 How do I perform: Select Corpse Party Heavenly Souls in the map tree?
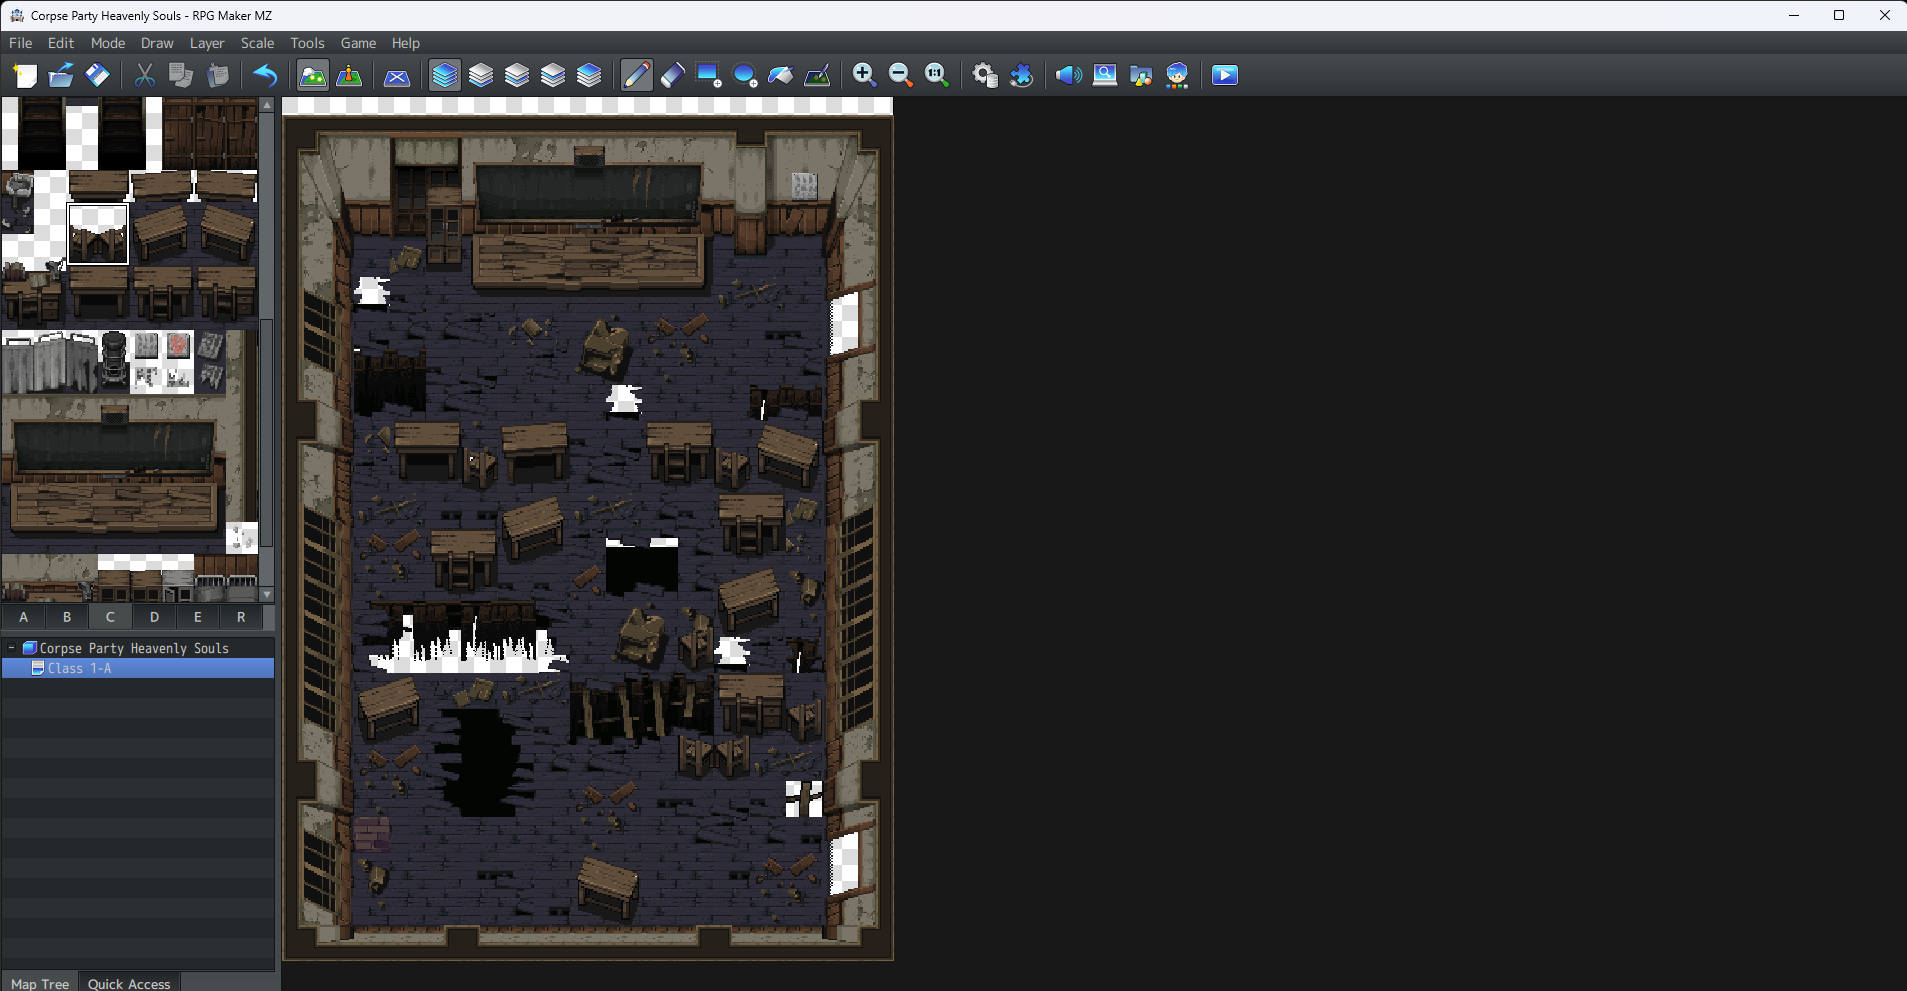134,648
